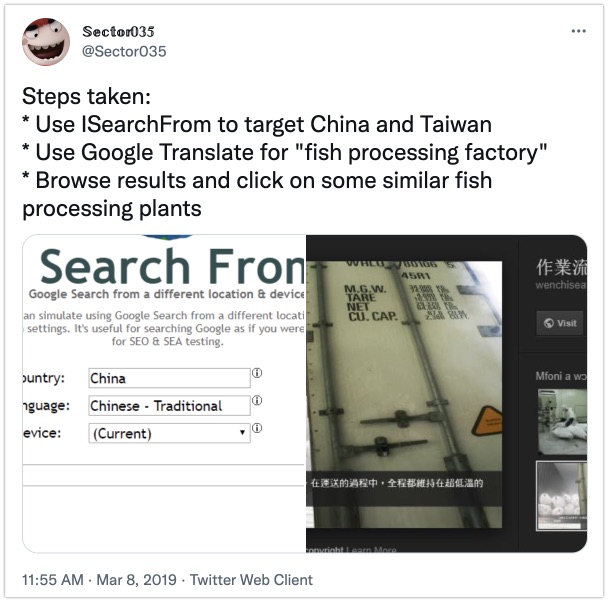
Task: Focus the Language field with Chinese - Traditional
Action: pyautogui.click(x=169, y=405)
